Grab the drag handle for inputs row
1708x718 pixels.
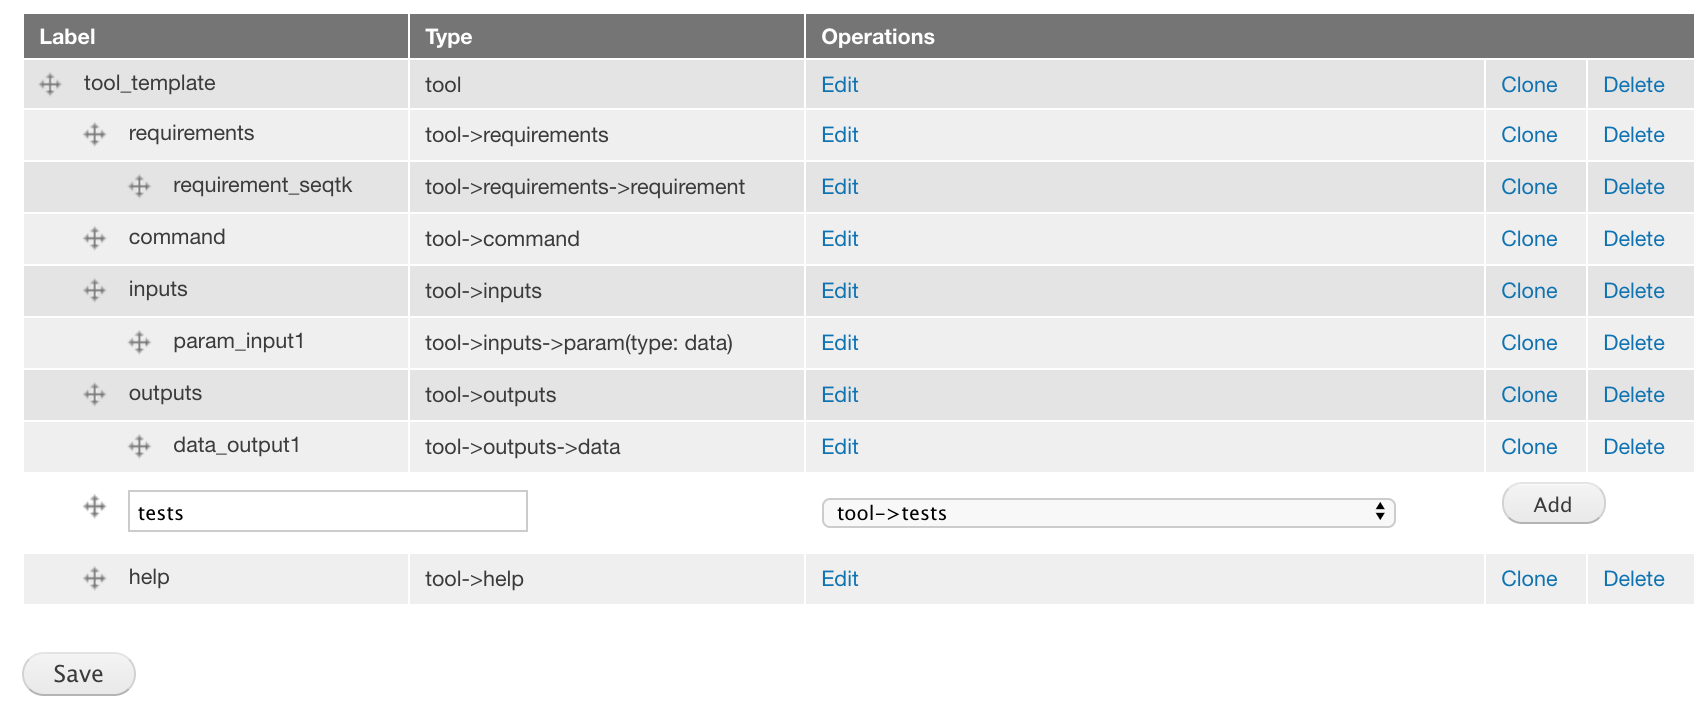pyautogui.click(x=95, y=291)
